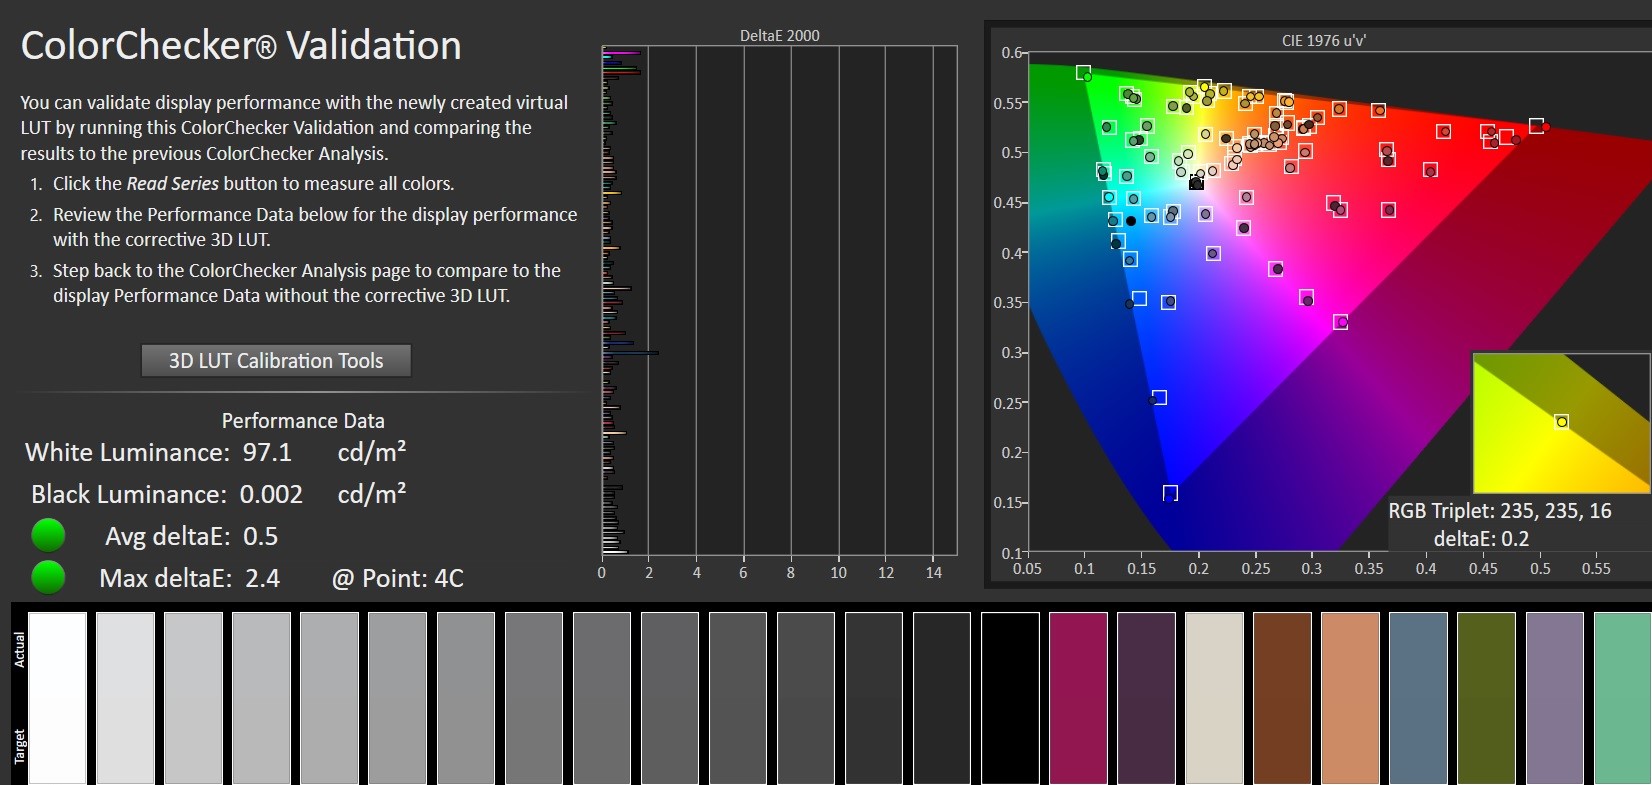
Task: Click the red primary target square on CIE chart
Action: 1536,126
